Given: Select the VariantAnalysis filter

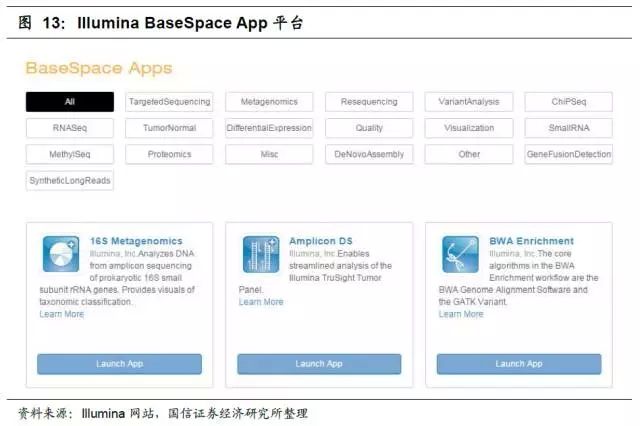Looking at the screenshot, I should click(469, 102).
